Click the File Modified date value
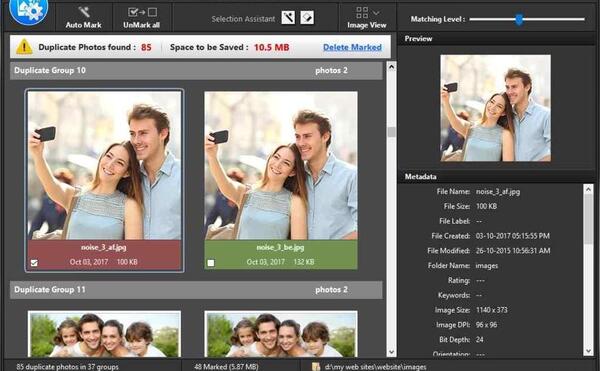 513,251
